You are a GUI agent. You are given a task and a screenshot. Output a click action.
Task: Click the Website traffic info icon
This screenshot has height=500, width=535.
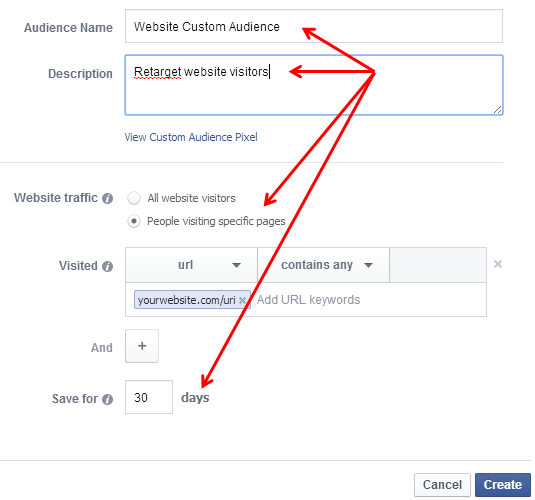107,198
